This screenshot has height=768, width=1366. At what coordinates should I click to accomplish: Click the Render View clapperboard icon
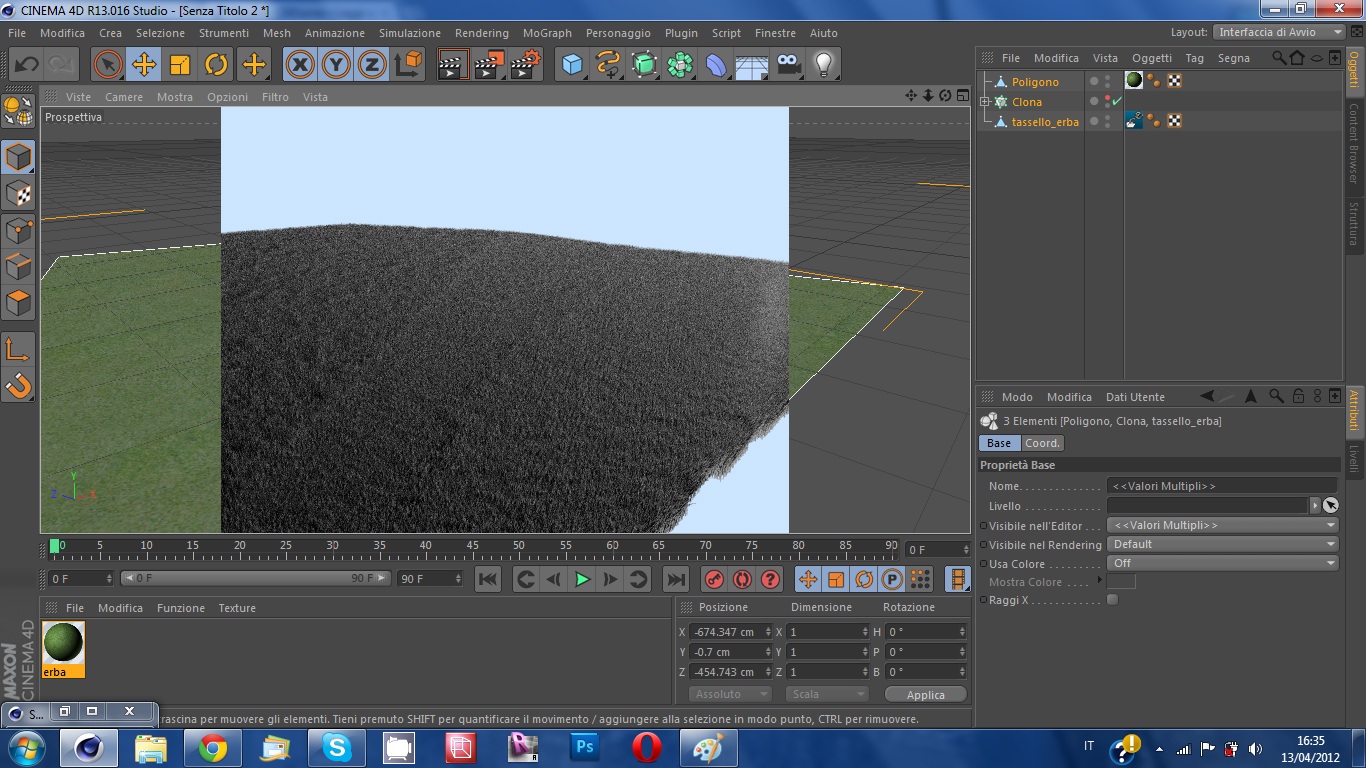coord(454,65)
